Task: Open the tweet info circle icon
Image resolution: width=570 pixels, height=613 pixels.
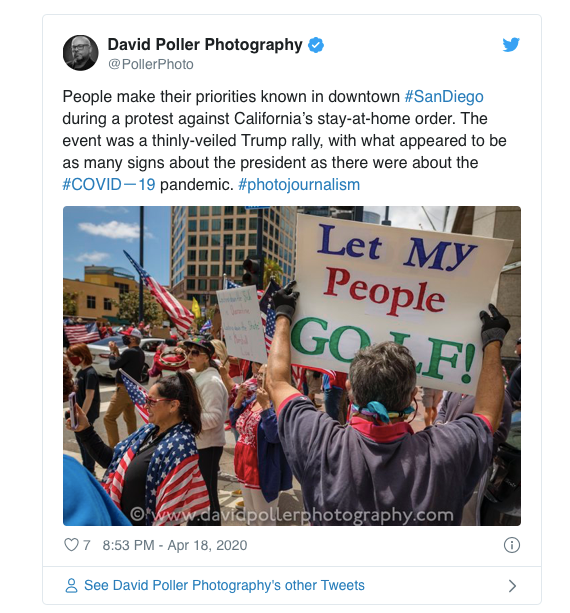Action: 512,545
